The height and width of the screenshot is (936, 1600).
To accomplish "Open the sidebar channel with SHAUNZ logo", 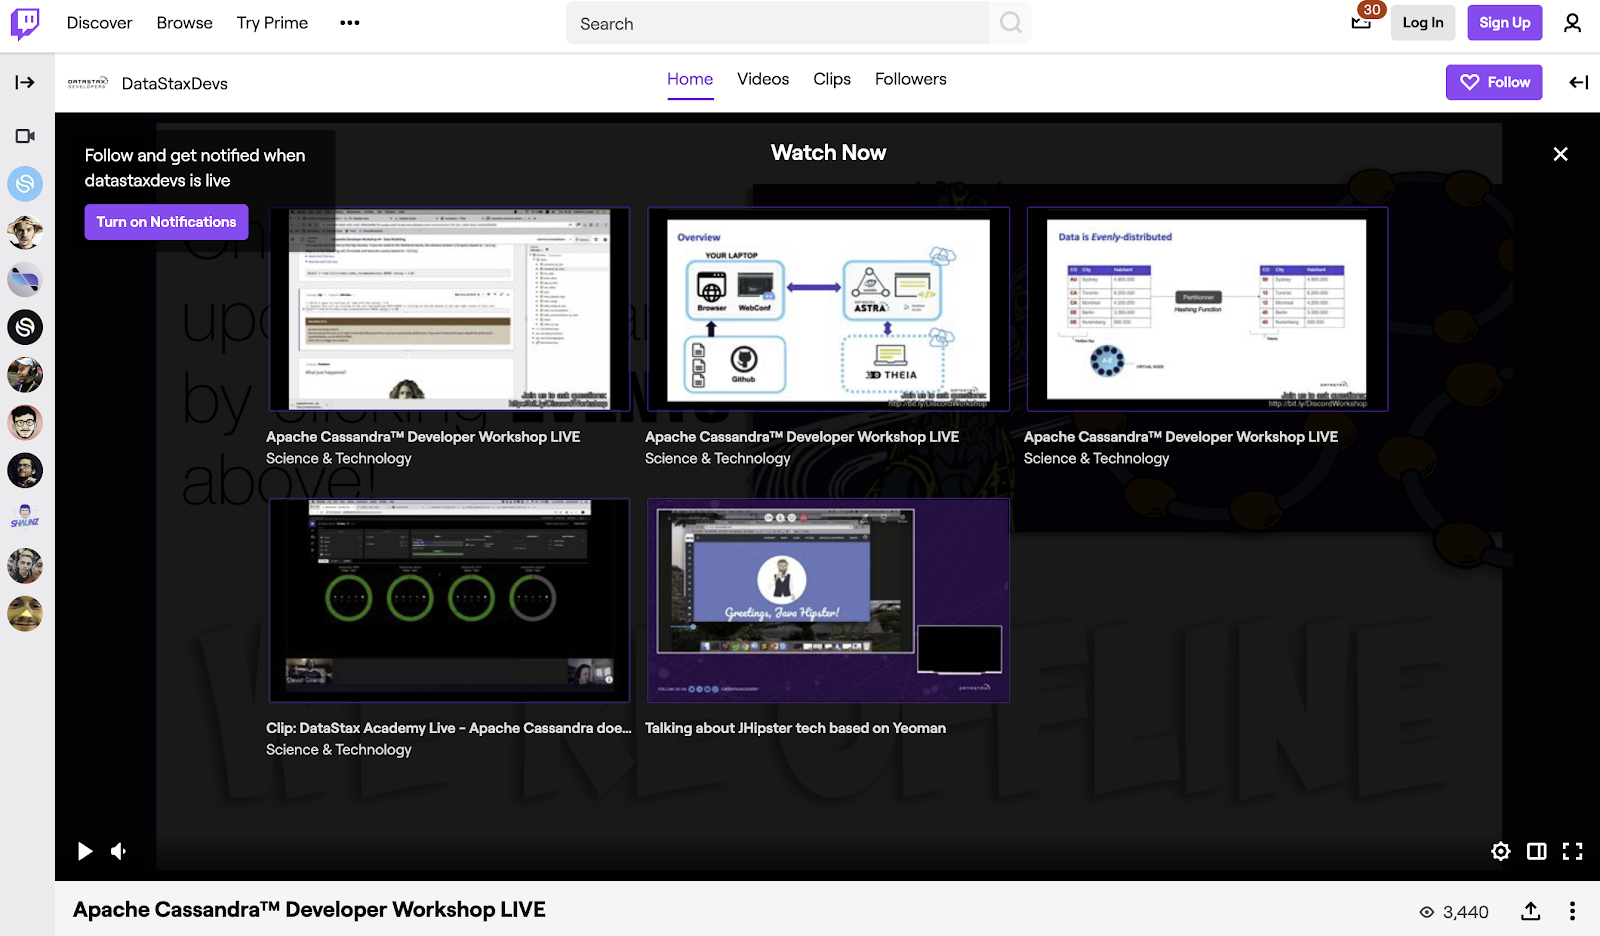I will [25, 518].
